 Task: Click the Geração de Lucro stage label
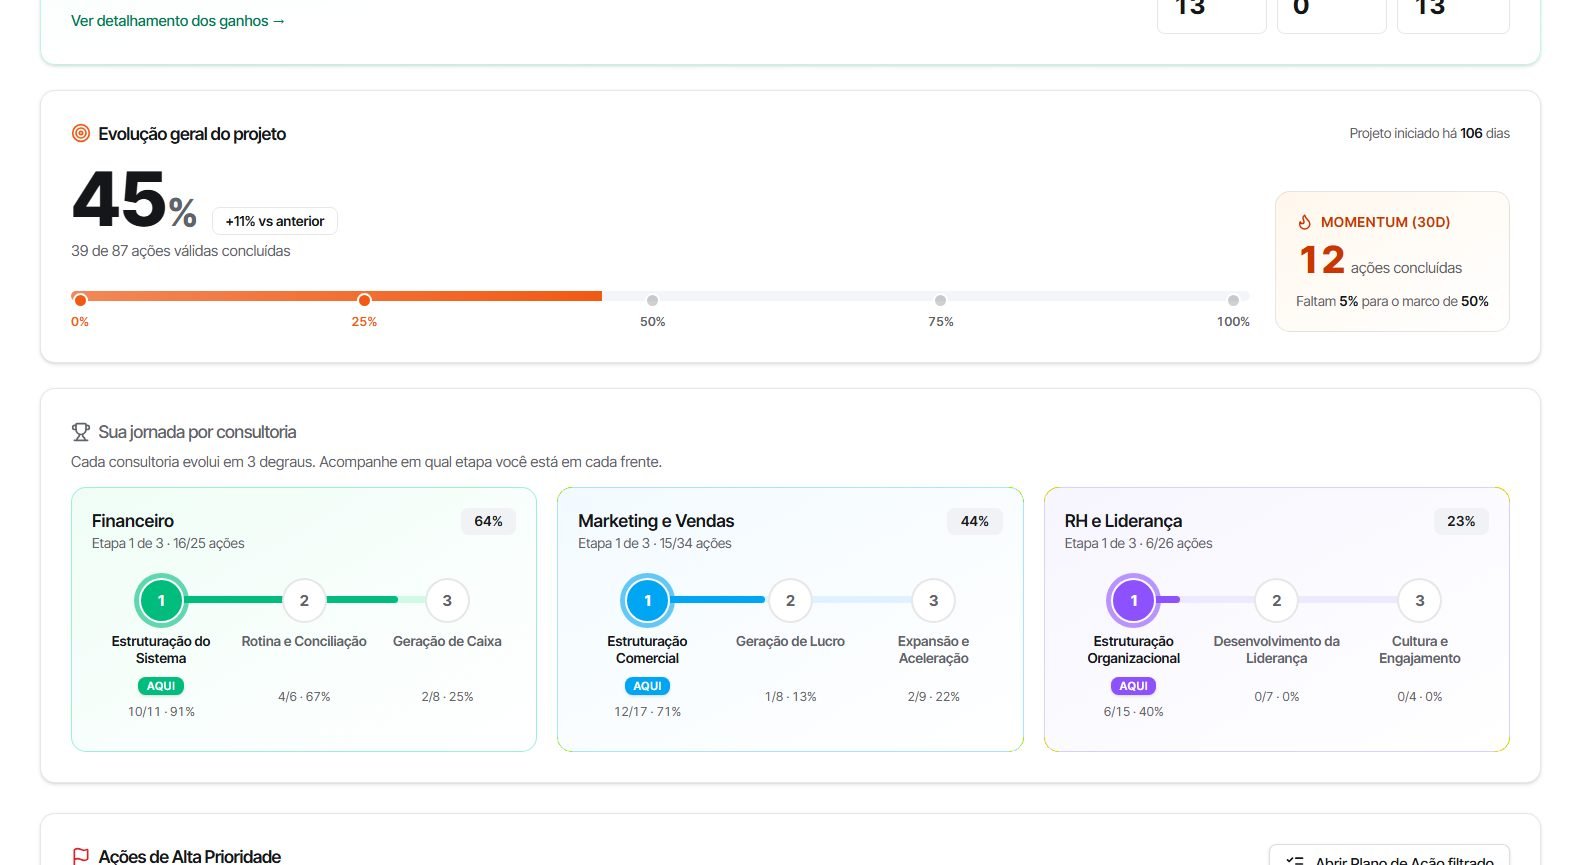point(790,641)
